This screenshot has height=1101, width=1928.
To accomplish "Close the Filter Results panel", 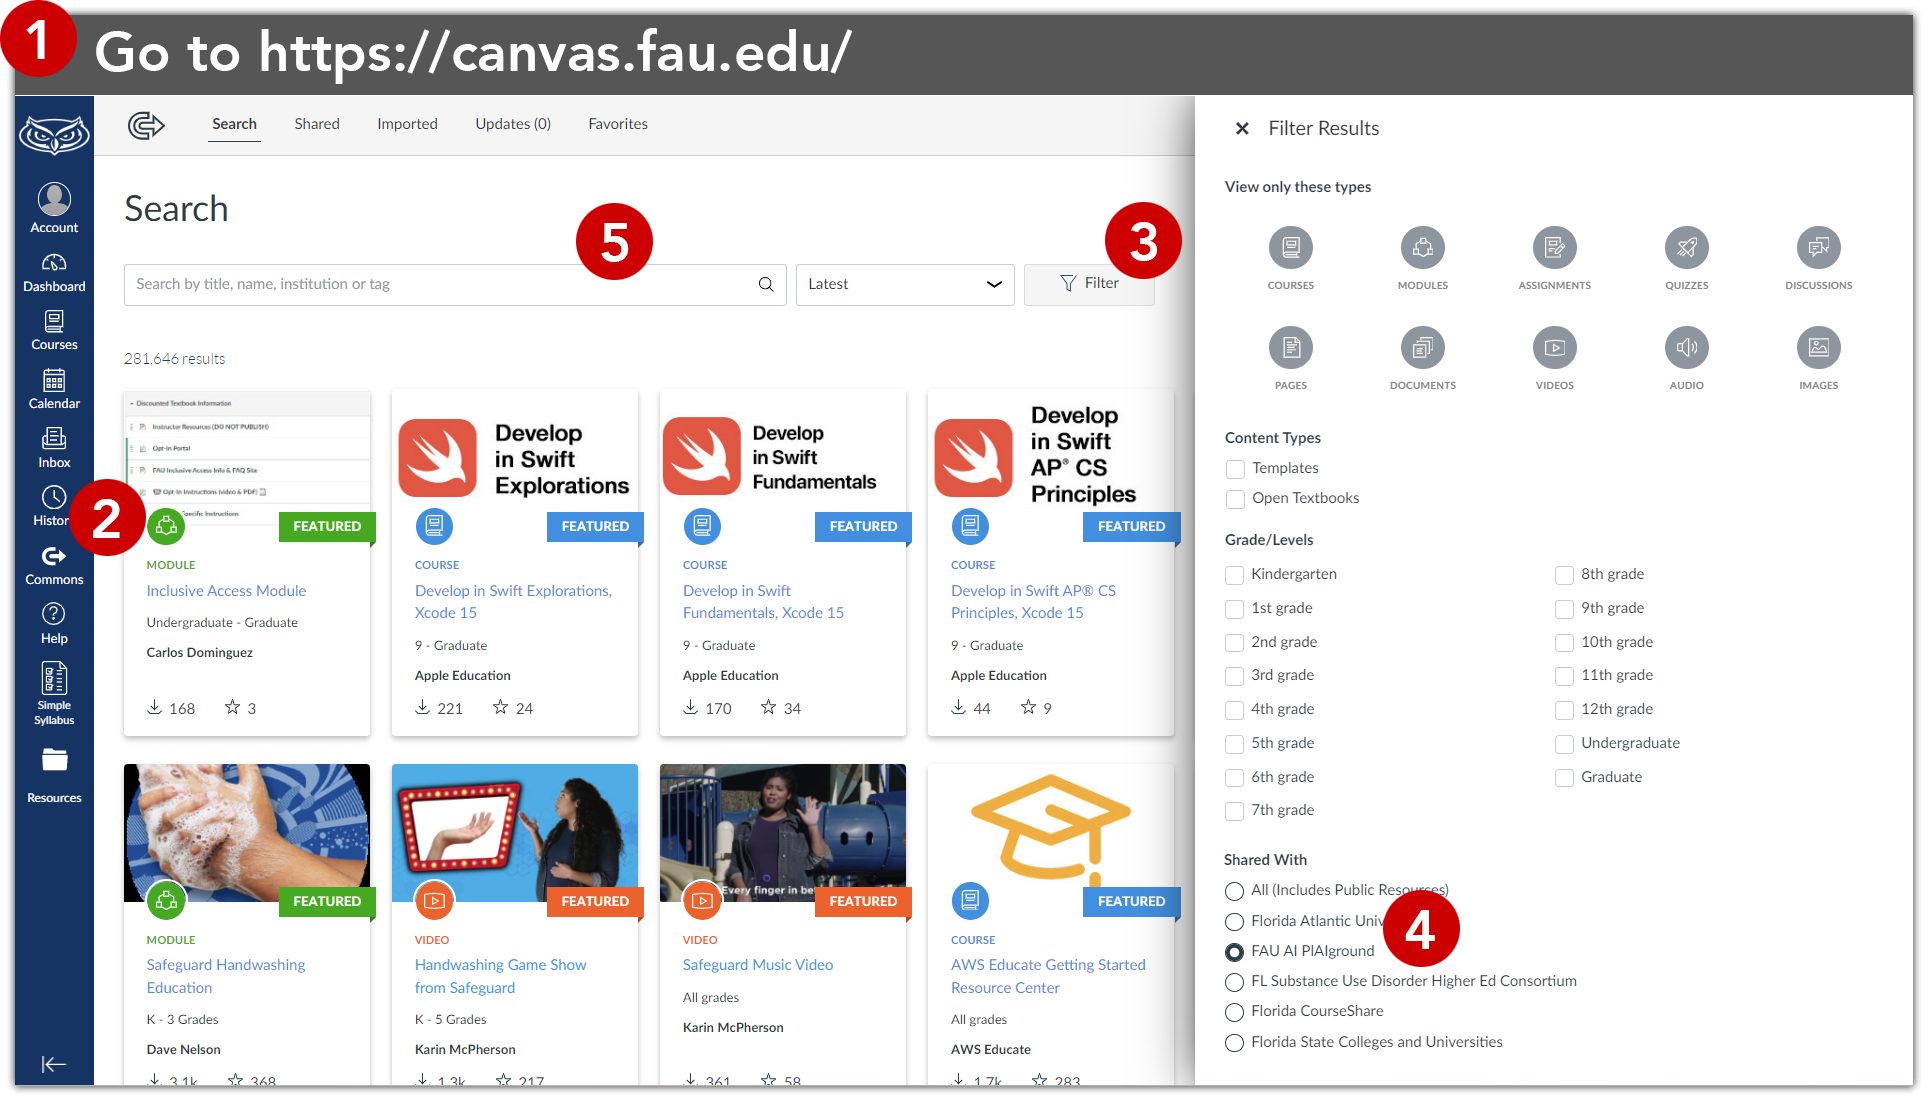I will click(x=1241, y=128).
